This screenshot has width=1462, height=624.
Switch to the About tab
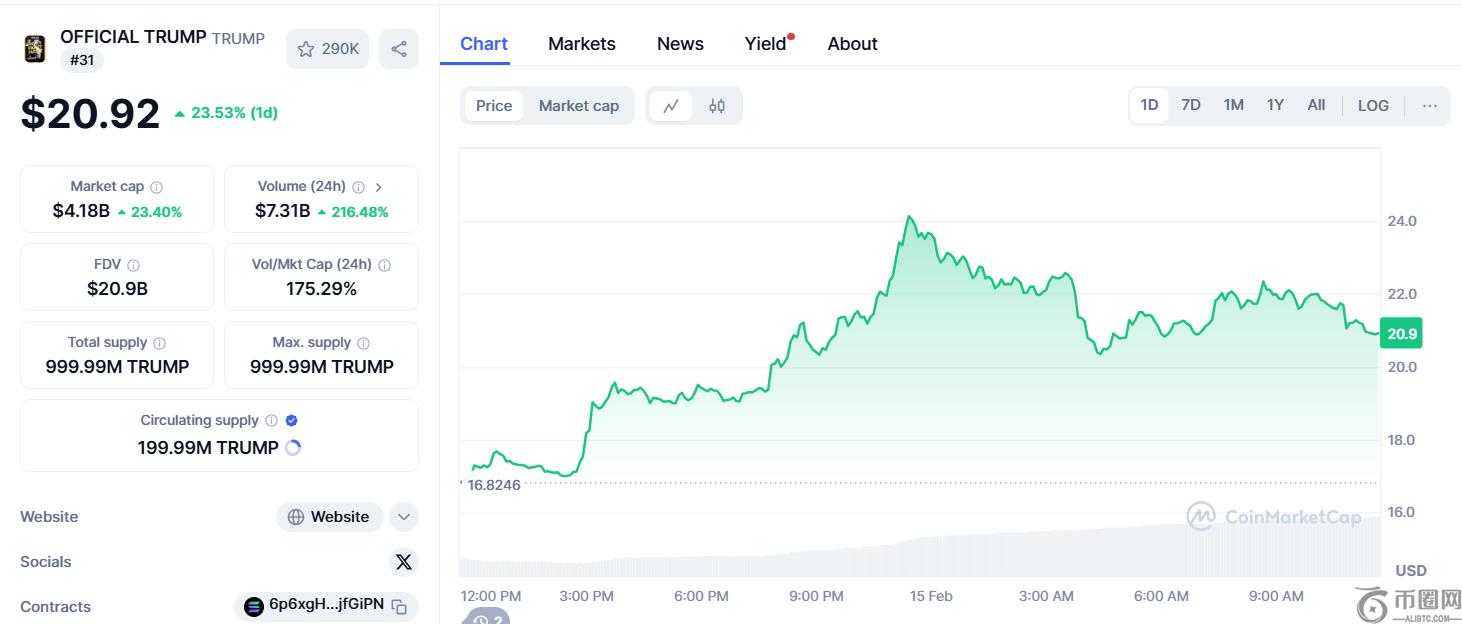coord(853,44)
